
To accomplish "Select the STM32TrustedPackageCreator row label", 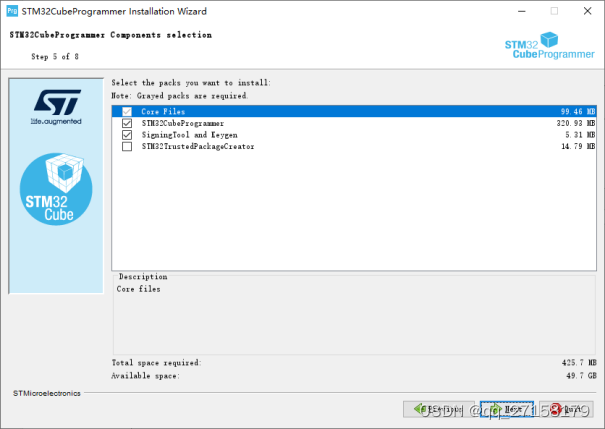I will pyautogui.click(x=198, y=147).
